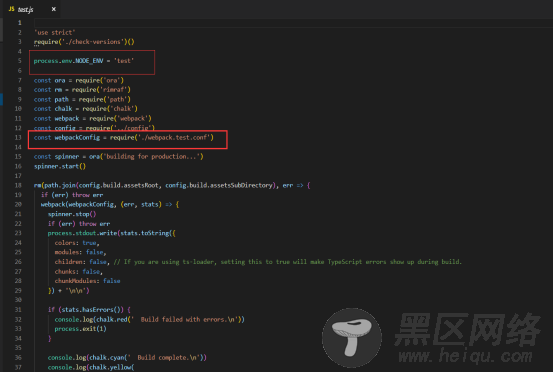Click line number 5 in the gutter

20,61
